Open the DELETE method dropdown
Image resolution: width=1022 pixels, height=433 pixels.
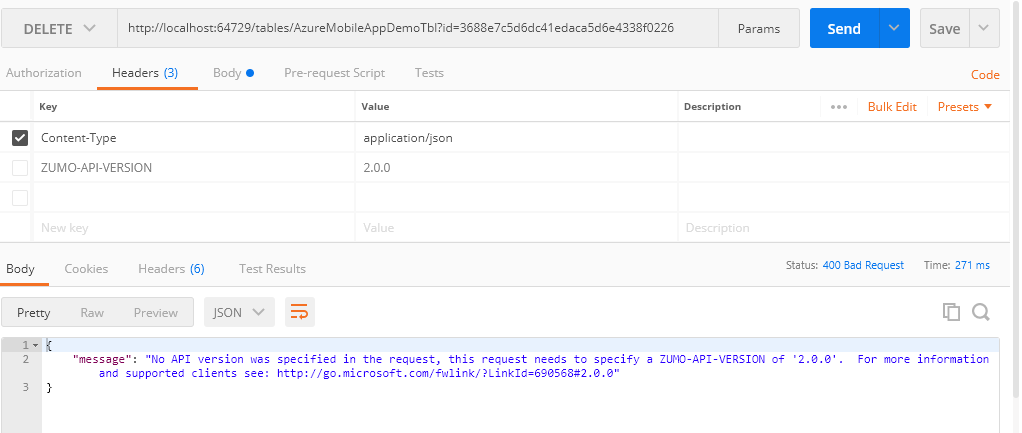(58, 29)
